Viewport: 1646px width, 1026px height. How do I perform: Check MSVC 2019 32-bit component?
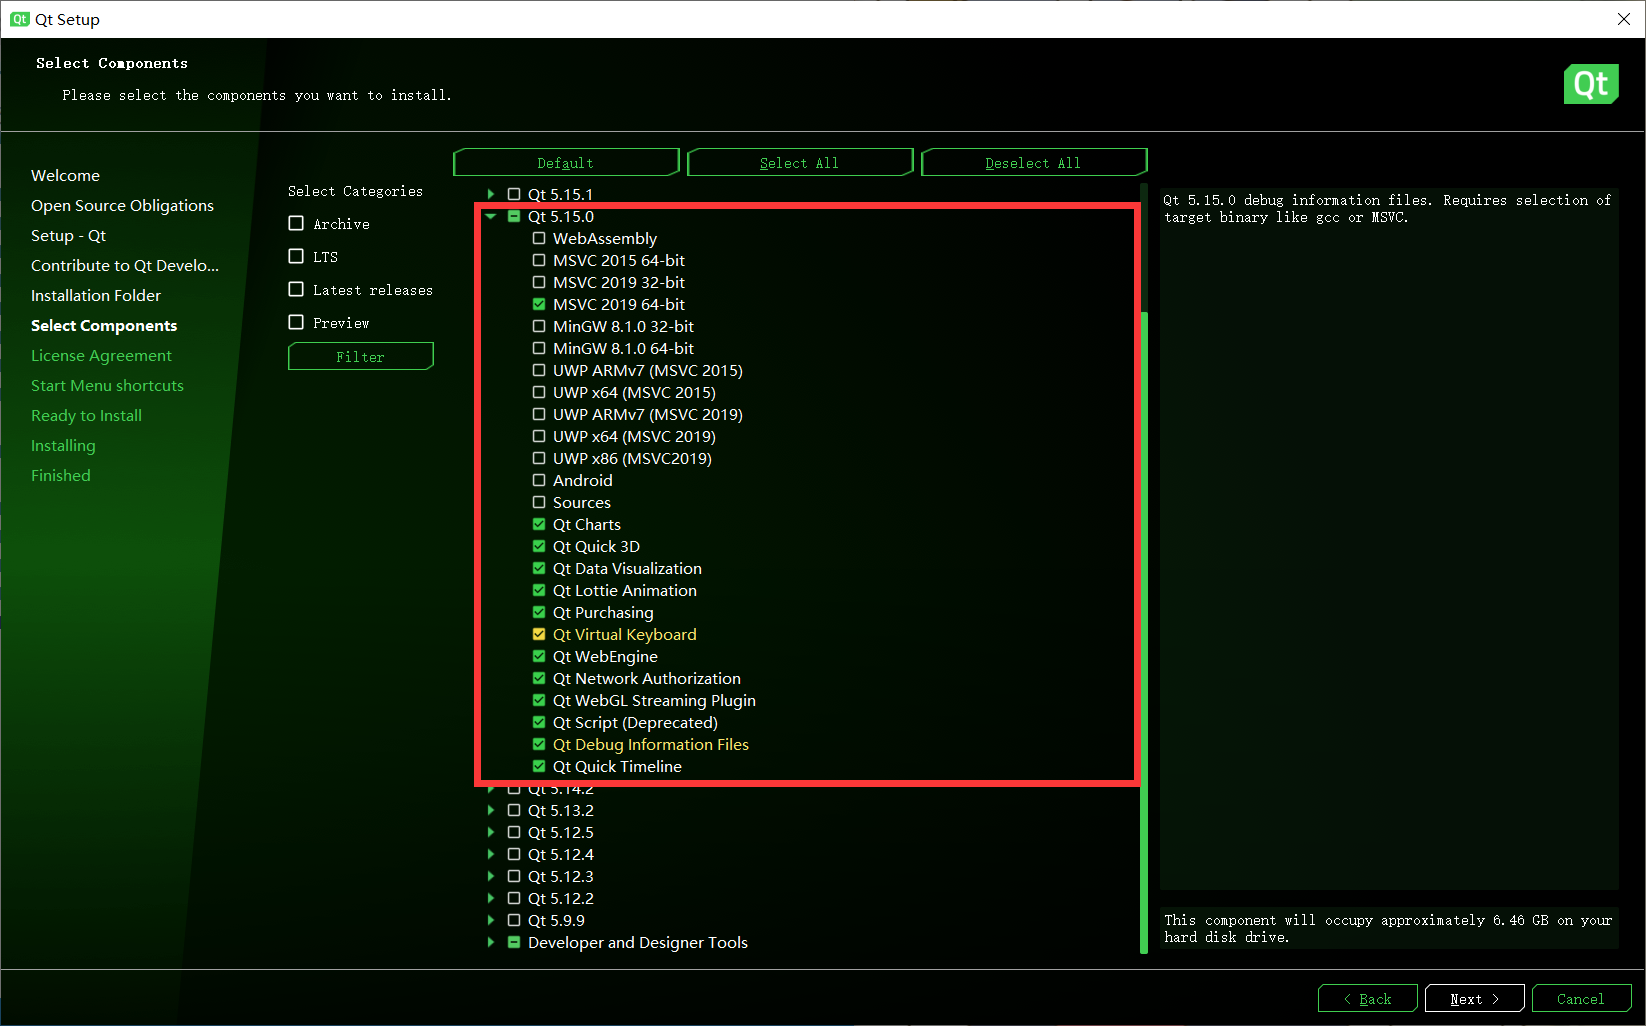pos(539,282)
